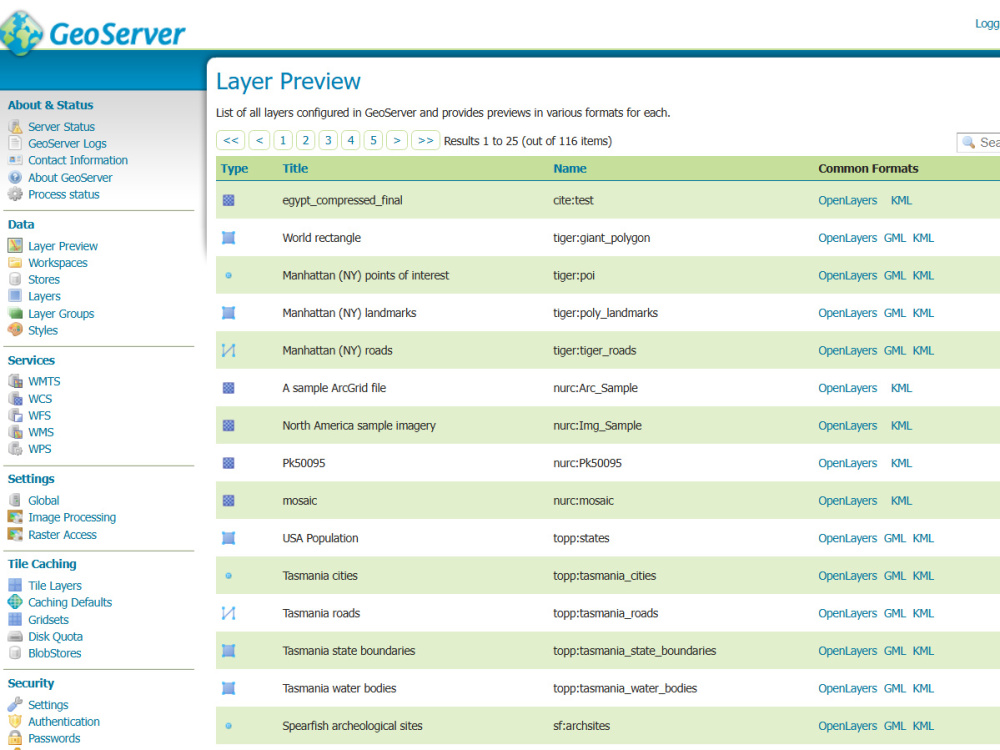Go to next results page
Viewport: 1000px width, 750px height.
[x=397, y=140]
